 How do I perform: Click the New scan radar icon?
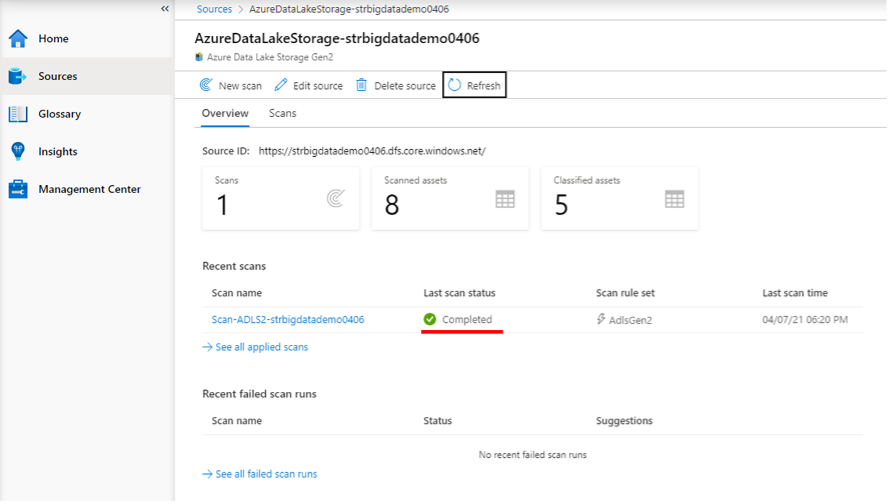[x=206, y=85]
